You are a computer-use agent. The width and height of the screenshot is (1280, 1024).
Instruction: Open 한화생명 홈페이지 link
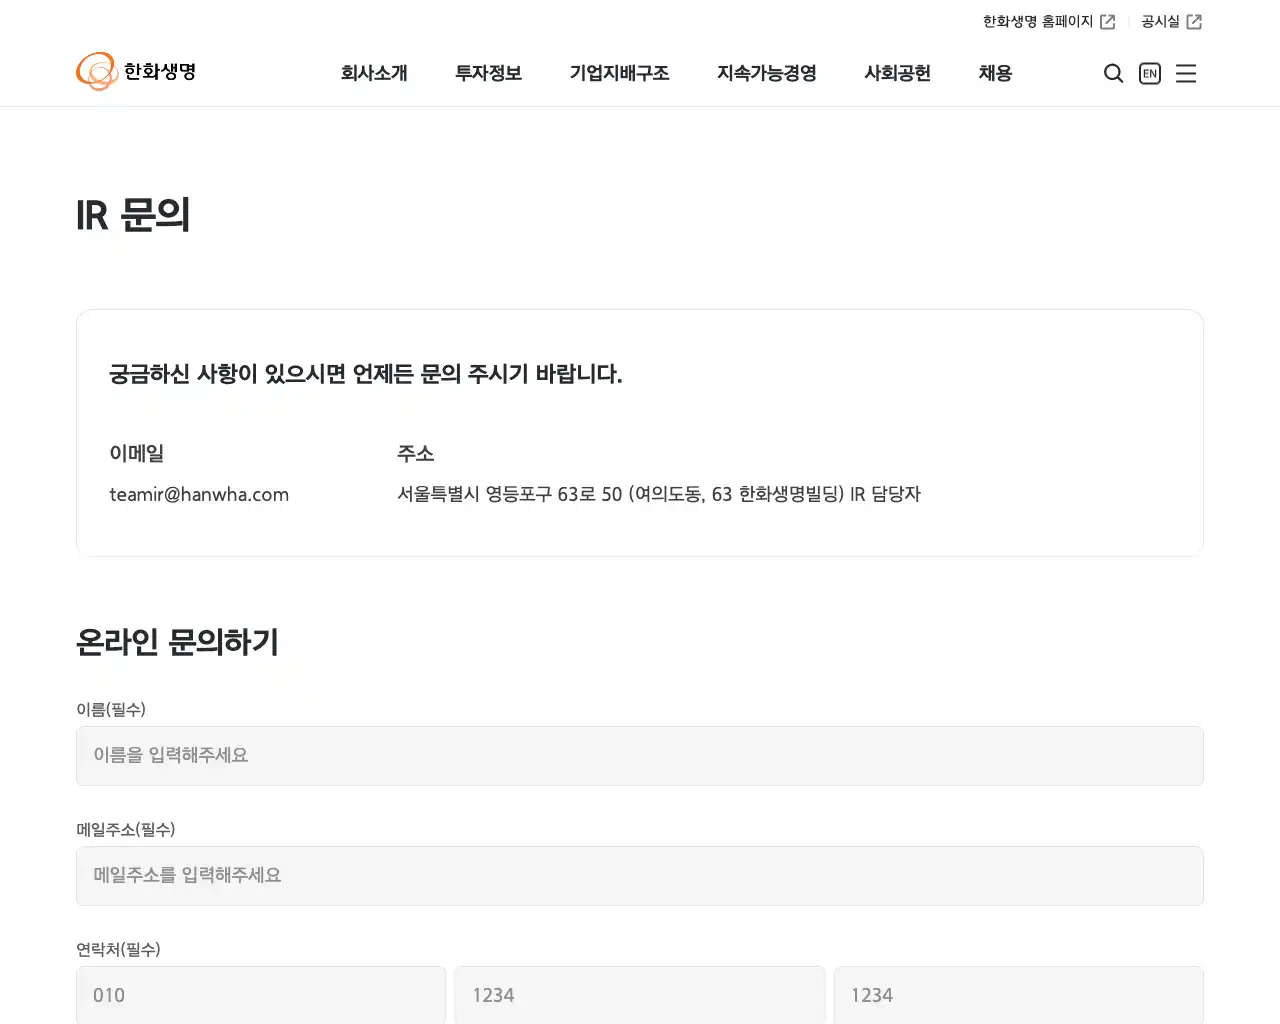click(1038, 20)
